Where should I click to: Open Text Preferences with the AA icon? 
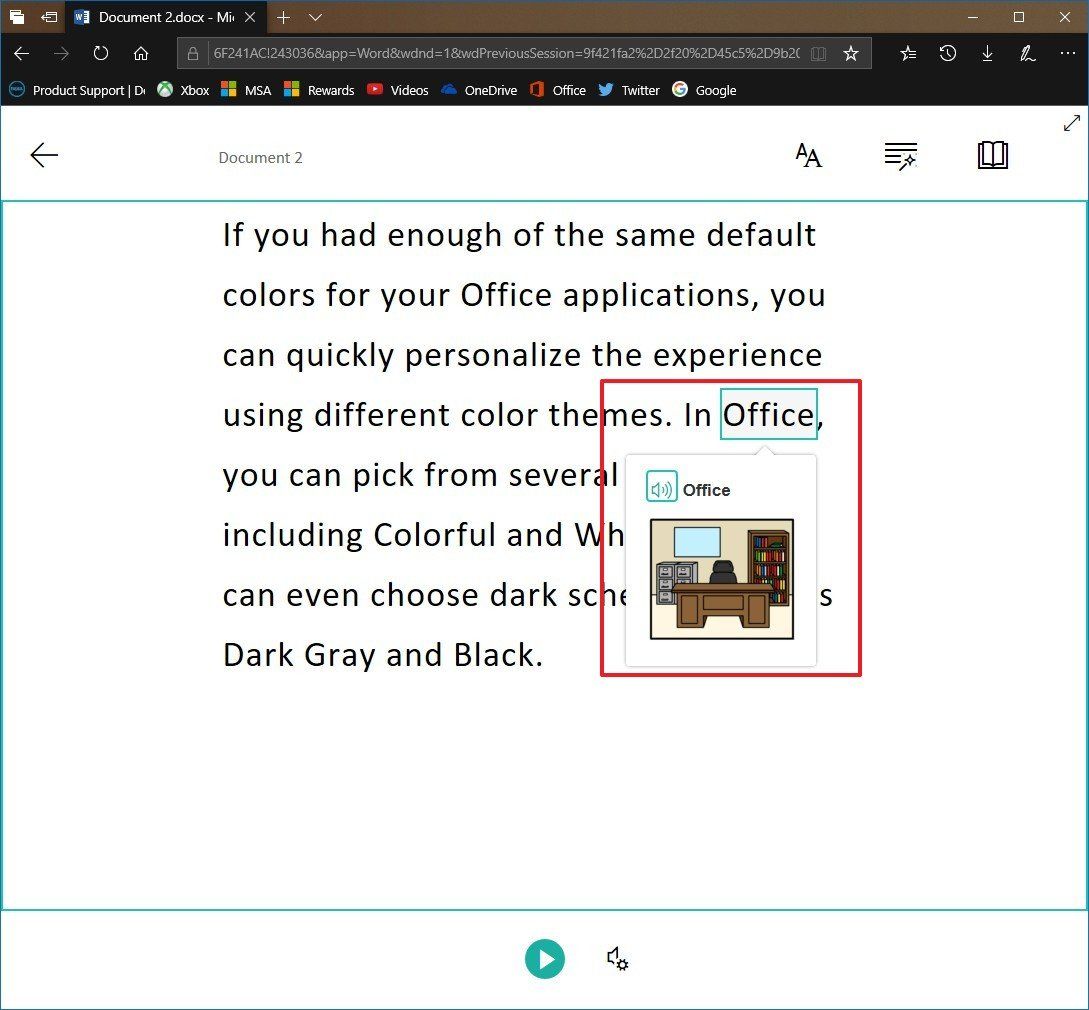[807, 155]
